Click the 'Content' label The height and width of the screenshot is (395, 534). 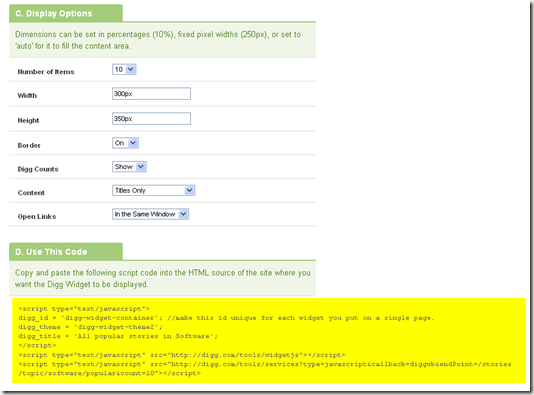pos(31,193)
